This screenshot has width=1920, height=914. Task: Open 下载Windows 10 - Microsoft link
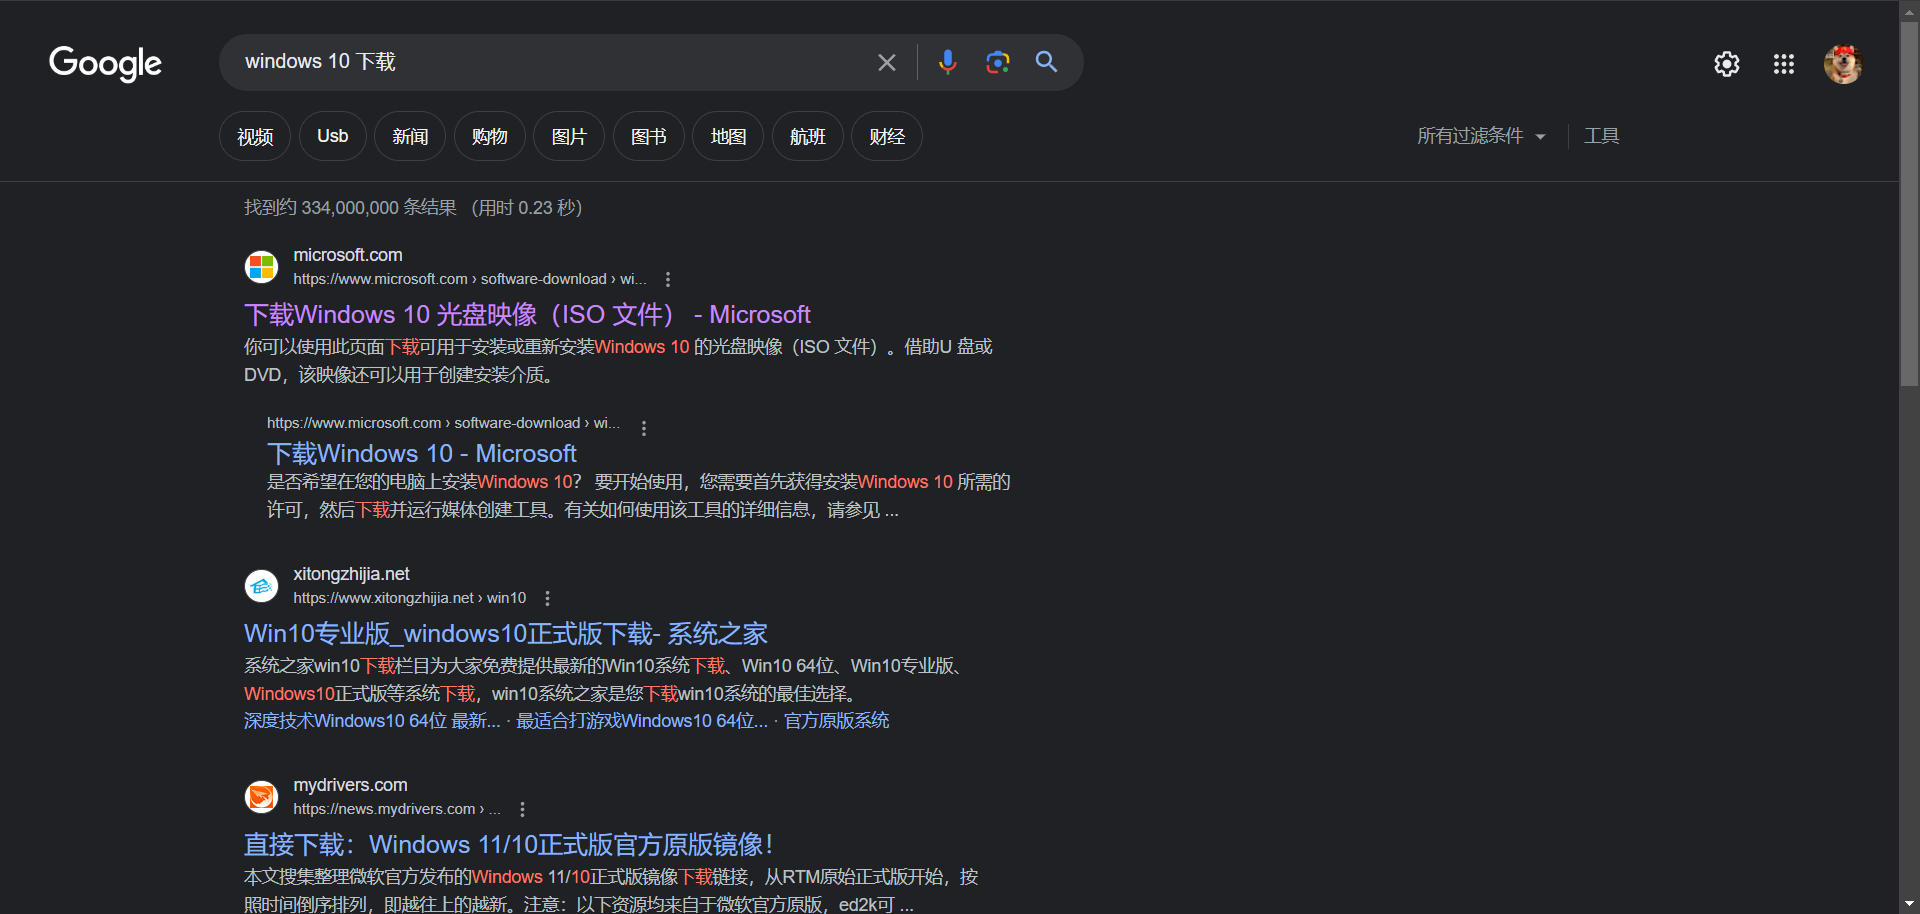(x=421, y=453)
